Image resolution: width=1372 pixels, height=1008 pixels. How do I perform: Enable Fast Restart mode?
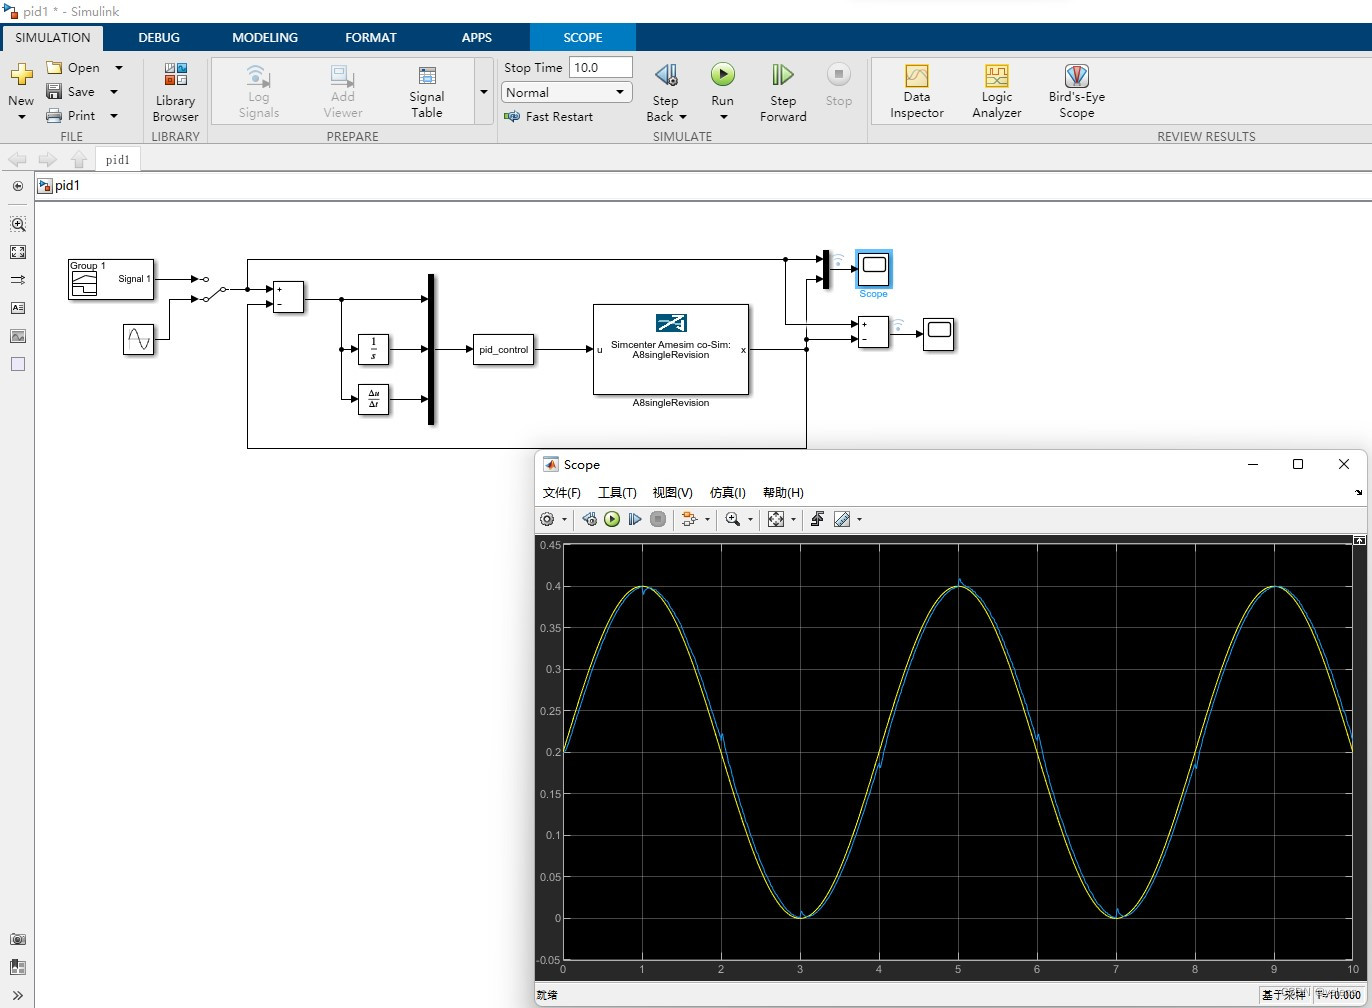[x=549, y=116]
